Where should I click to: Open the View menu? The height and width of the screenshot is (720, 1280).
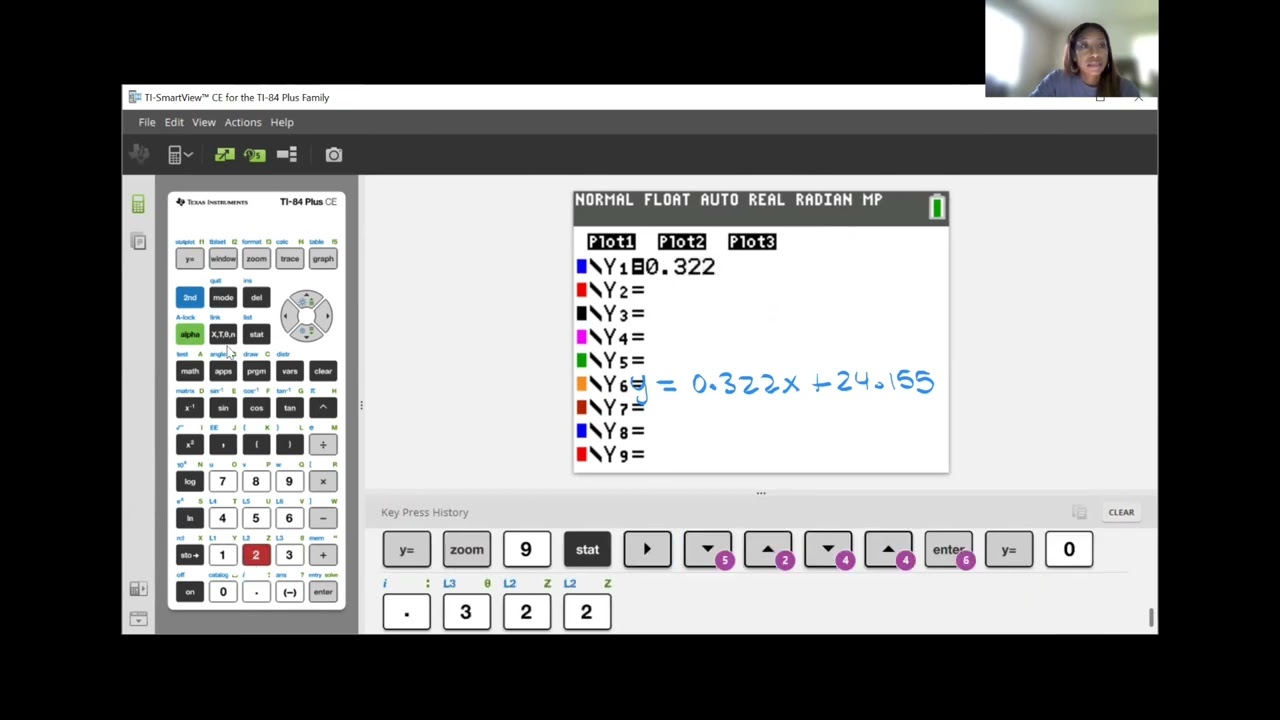pos(204,122)
